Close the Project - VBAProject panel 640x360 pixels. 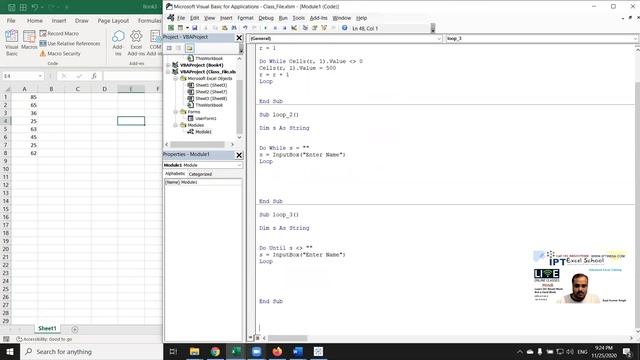click(x=239, y=38)
